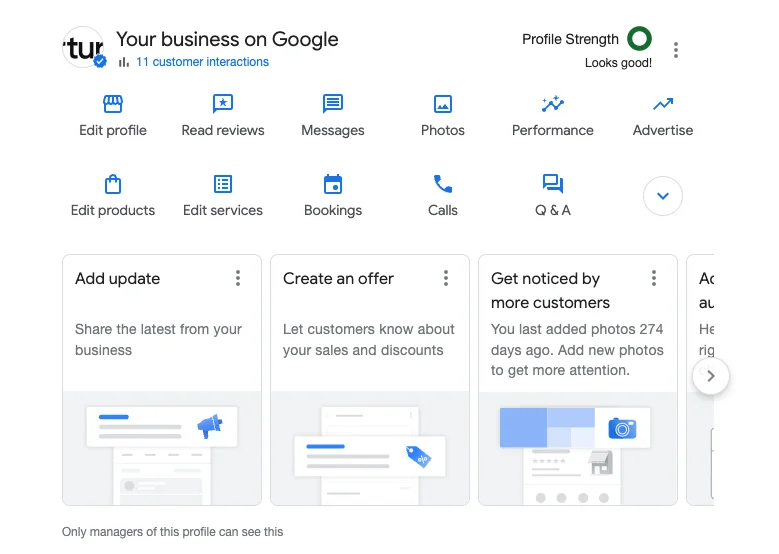Click Let customers know about sales text

tap(369, 340)
